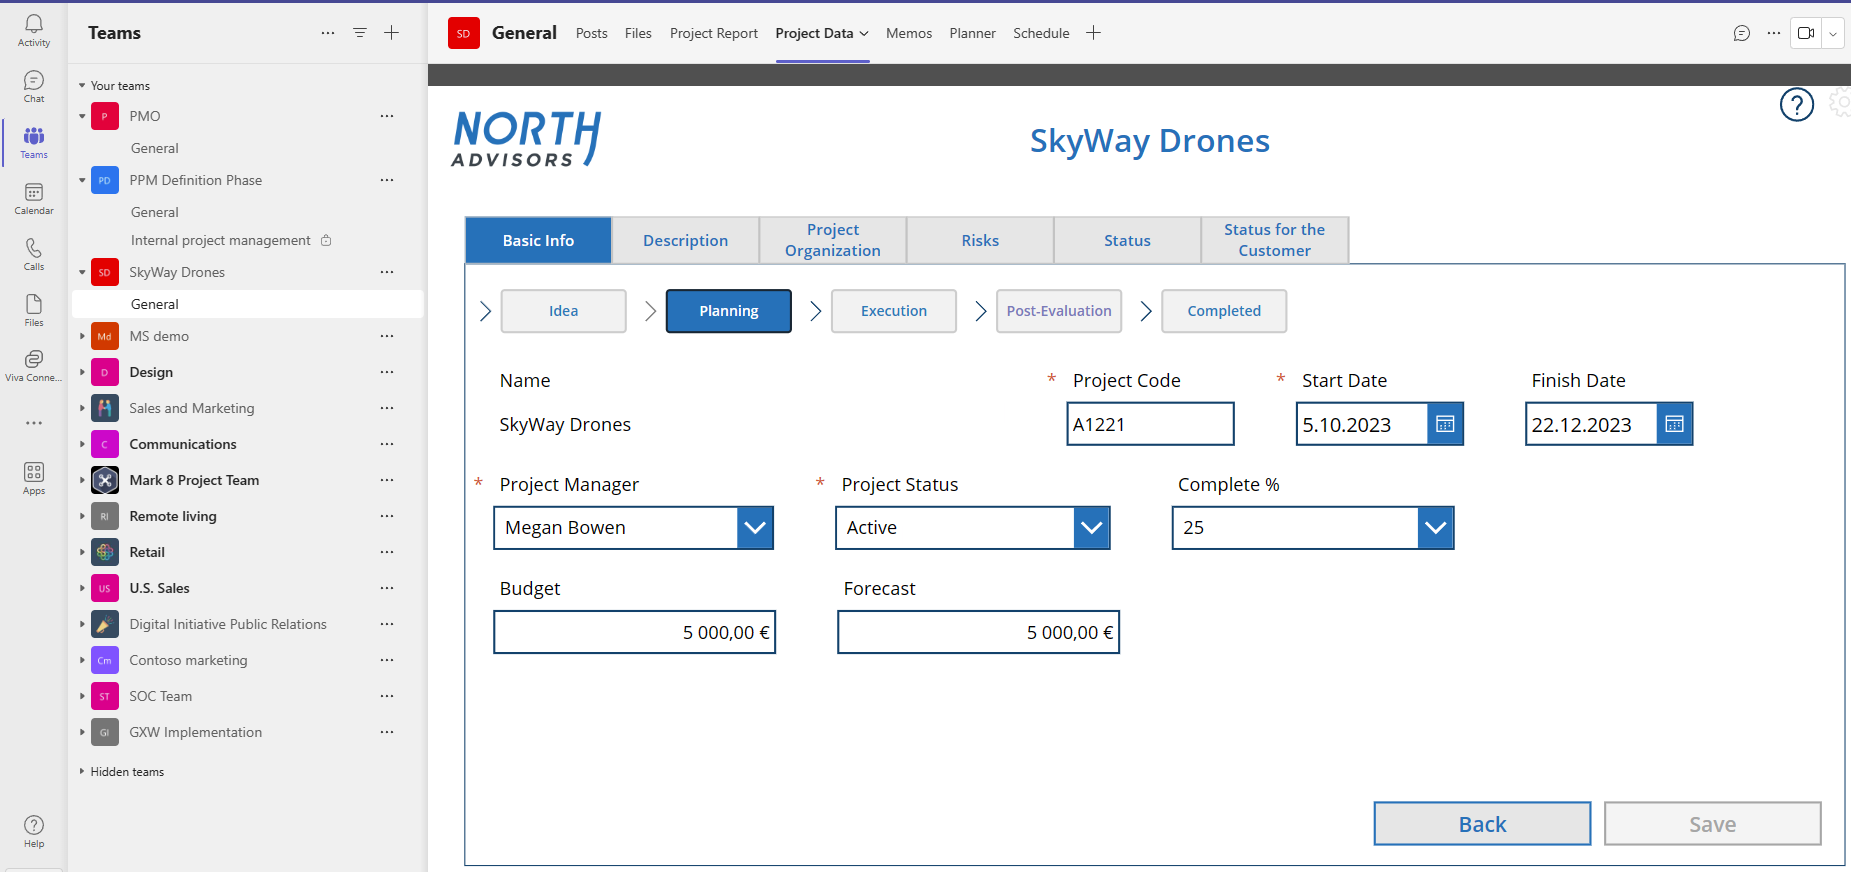Screen dimensions: 1851x872
Task: Switch to the Project Report tab
Action: pos(714,33)
